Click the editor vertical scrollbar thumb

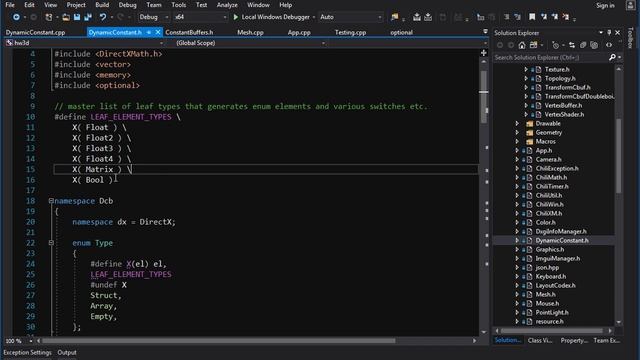484,96
